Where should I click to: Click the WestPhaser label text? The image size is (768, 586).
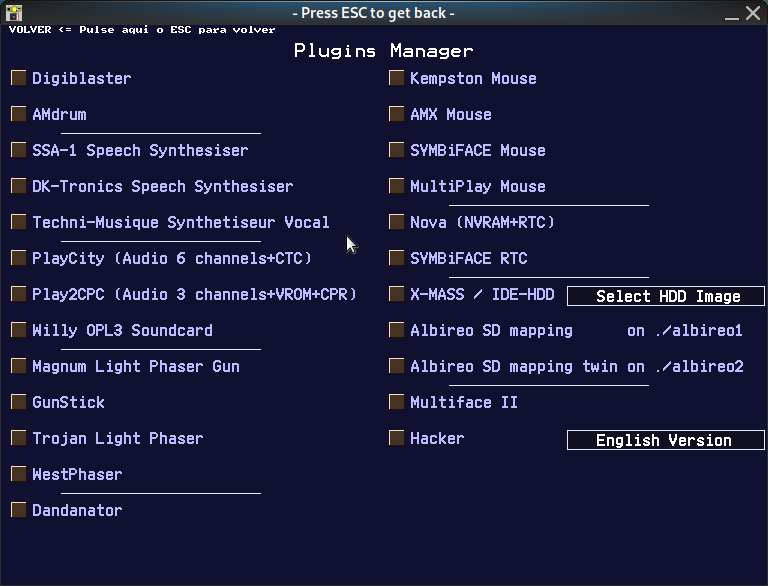coord(77,474)
